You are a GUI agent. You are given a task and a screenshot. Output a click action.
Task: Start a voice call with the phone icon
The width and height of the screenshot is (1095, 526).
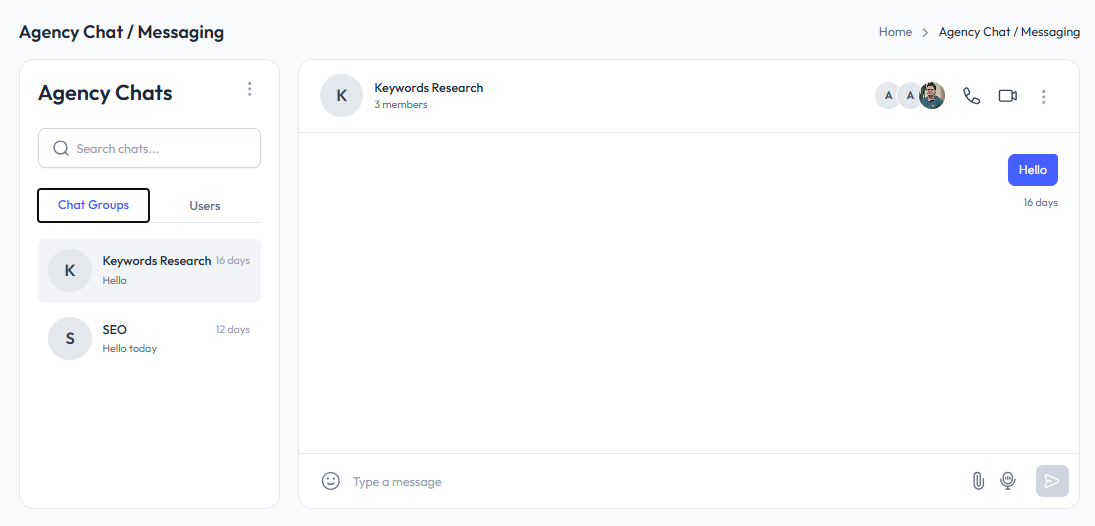[971, 96]
